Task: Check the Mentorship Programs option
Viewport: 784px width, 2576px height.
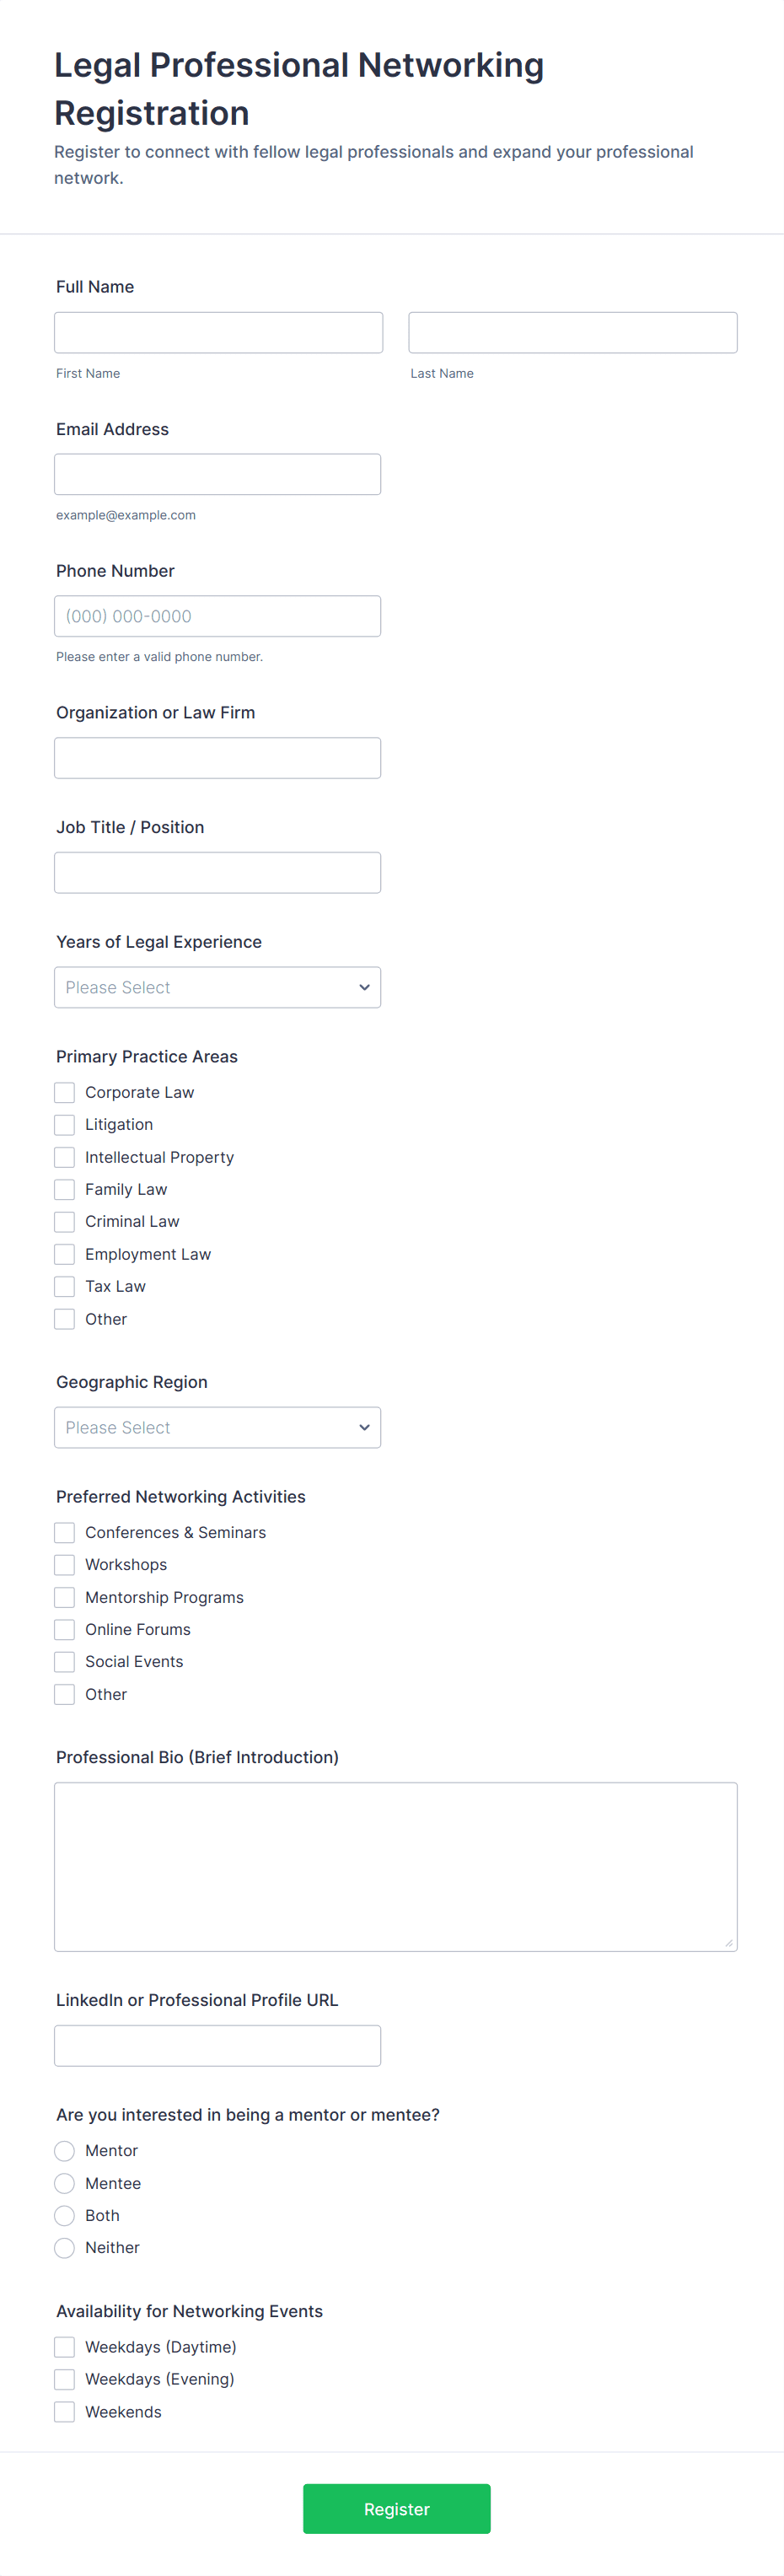Action: point(65,1597)
